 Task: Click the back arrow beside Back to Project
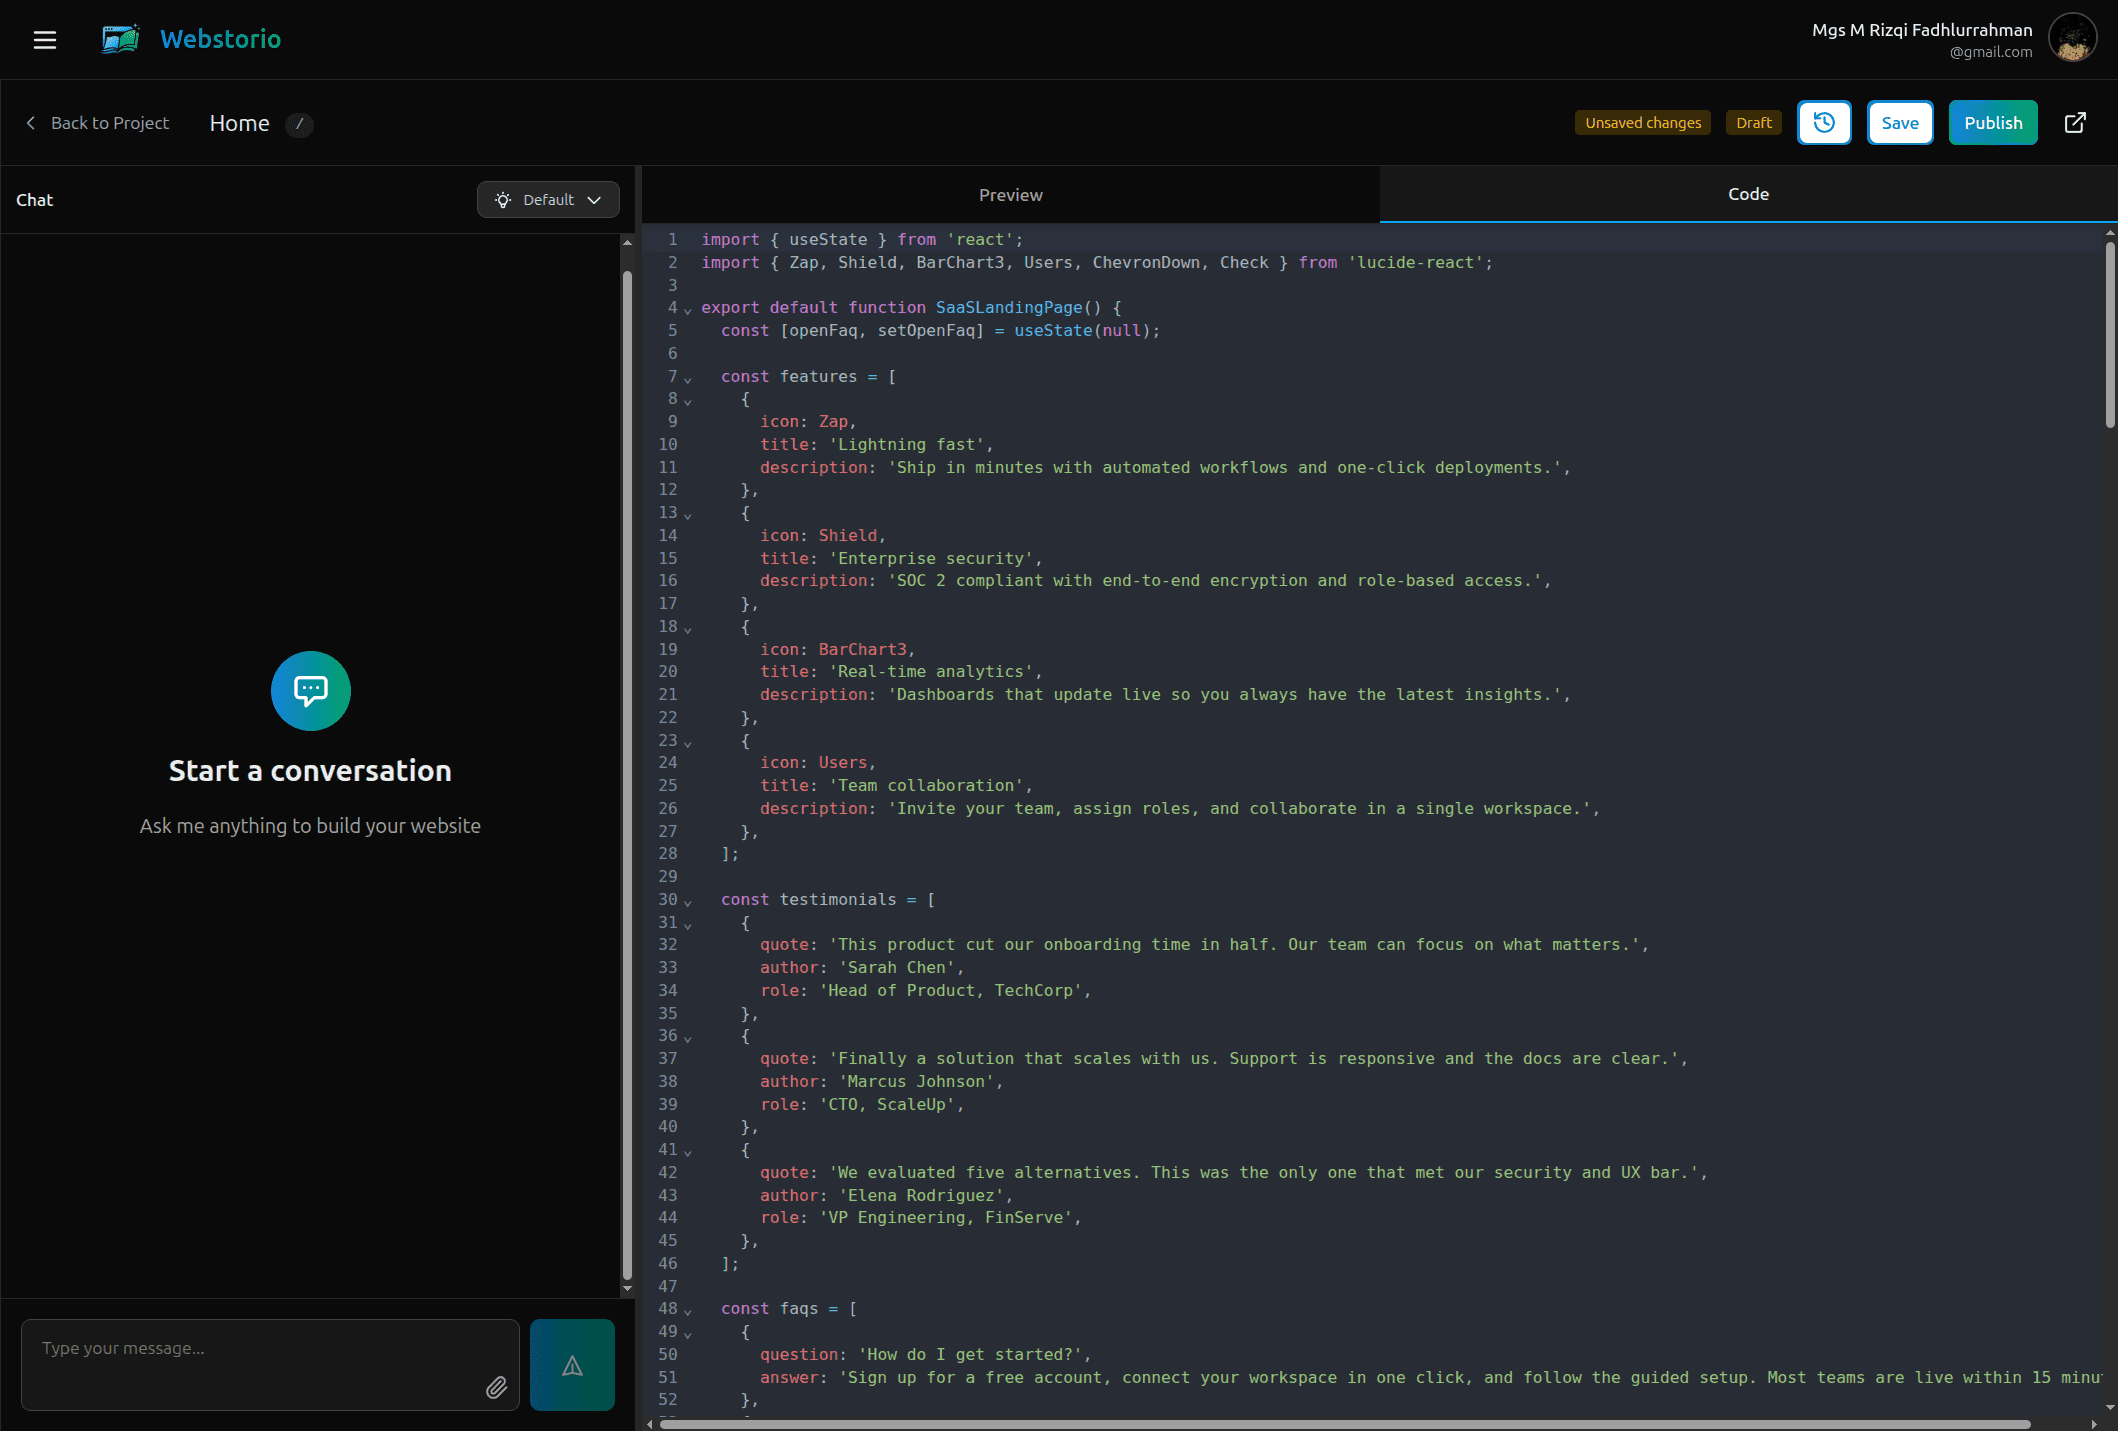31,123
